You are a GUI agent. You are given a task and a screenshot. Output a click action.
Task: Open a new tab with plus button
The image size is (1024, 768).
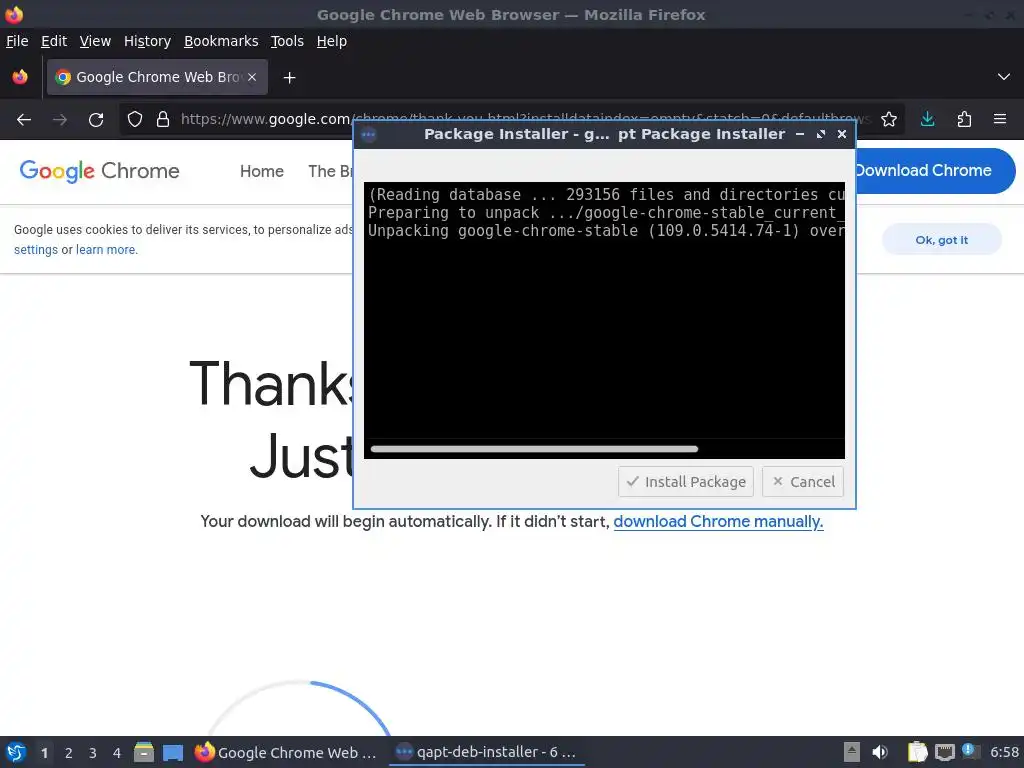pyautogui.click(x=289, y=78)
